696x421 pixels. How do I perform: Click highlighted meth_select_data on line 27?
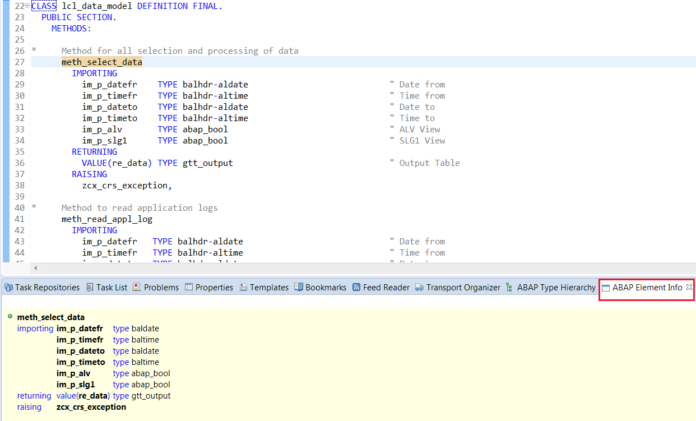point(102,62)
